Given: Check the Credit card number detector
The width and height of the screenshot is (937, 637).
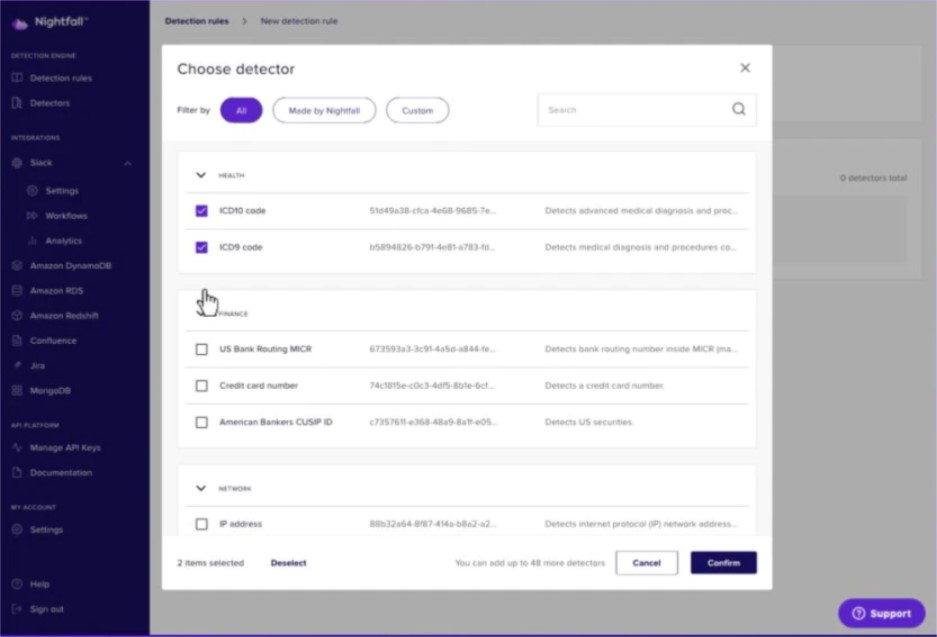Looking at the screenshot, I should click(x=201, y=385).
